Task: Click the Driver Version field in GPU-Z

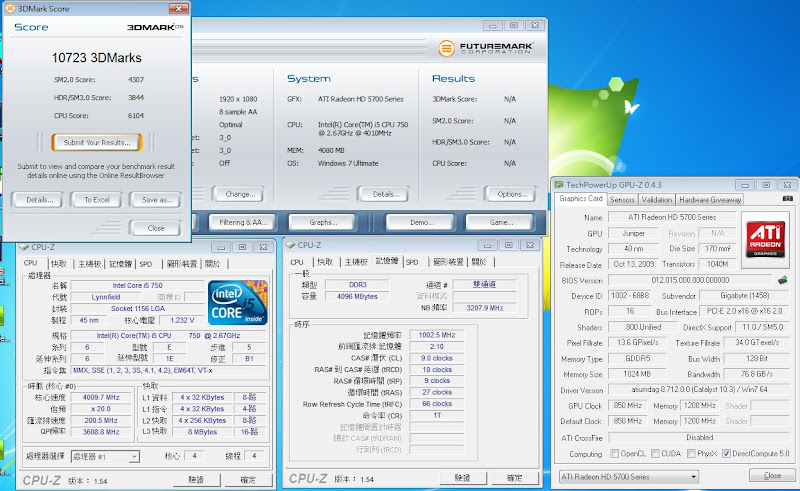Action: pyautogui.click(x=698, y=389)
